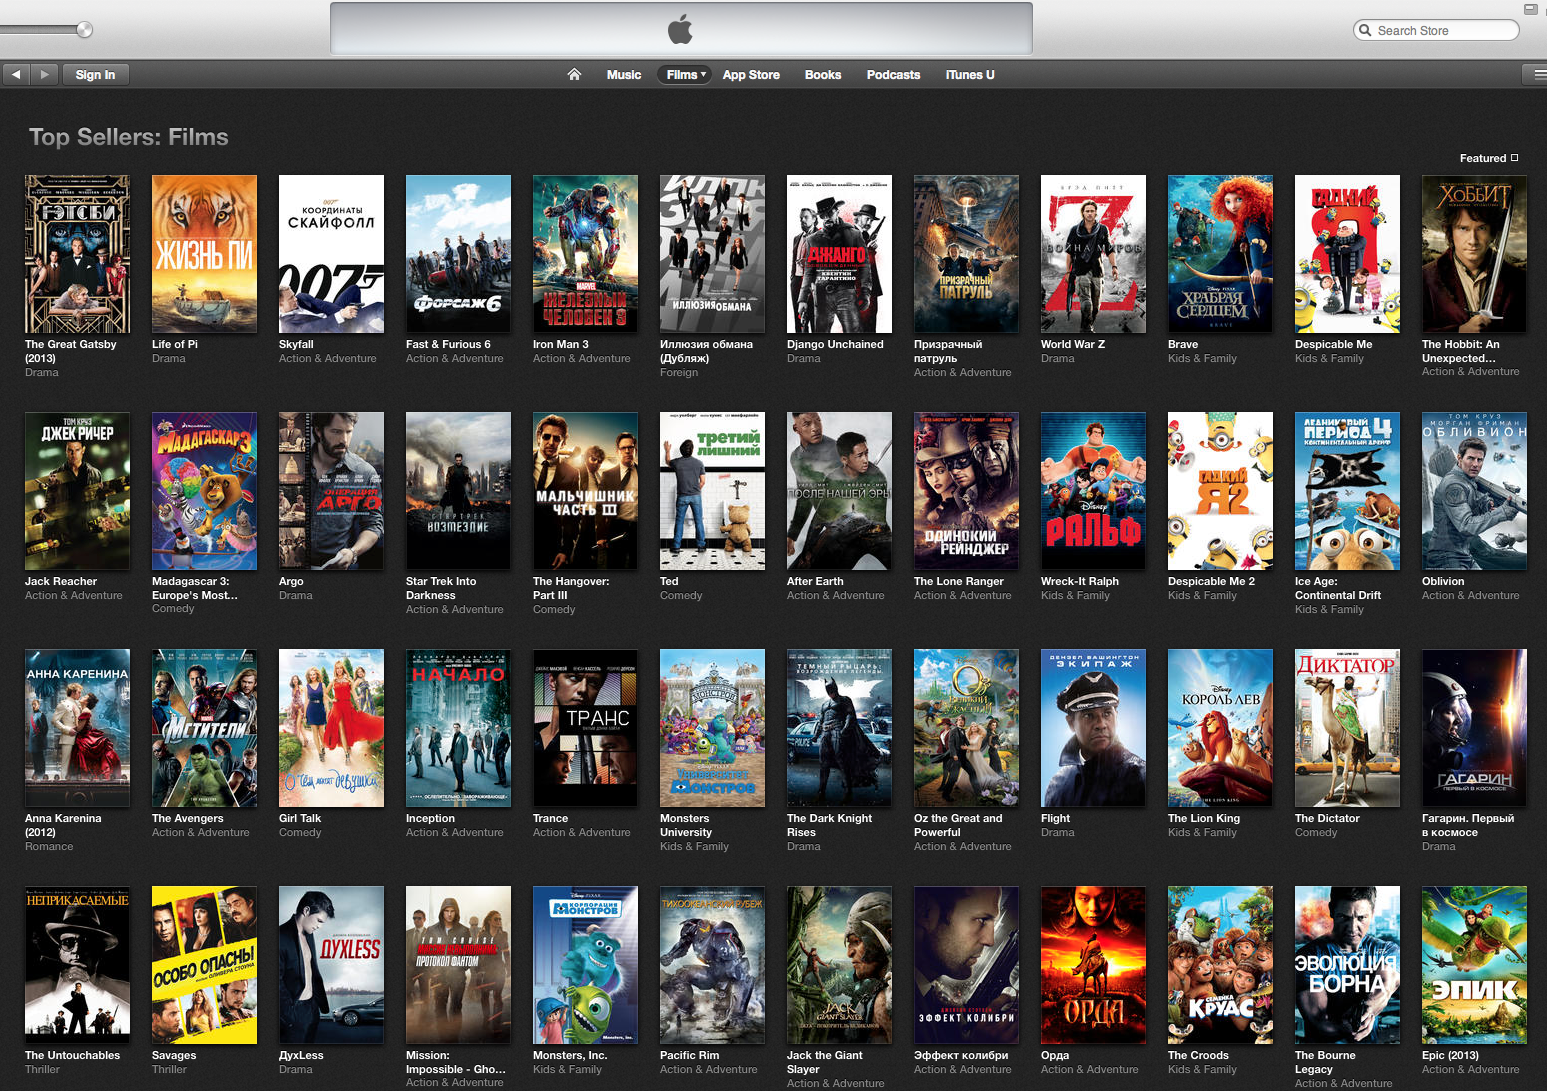Click the Oz the Great and Powerful title
Viewport: 1547px width, 1091px height.
(958, 825)
